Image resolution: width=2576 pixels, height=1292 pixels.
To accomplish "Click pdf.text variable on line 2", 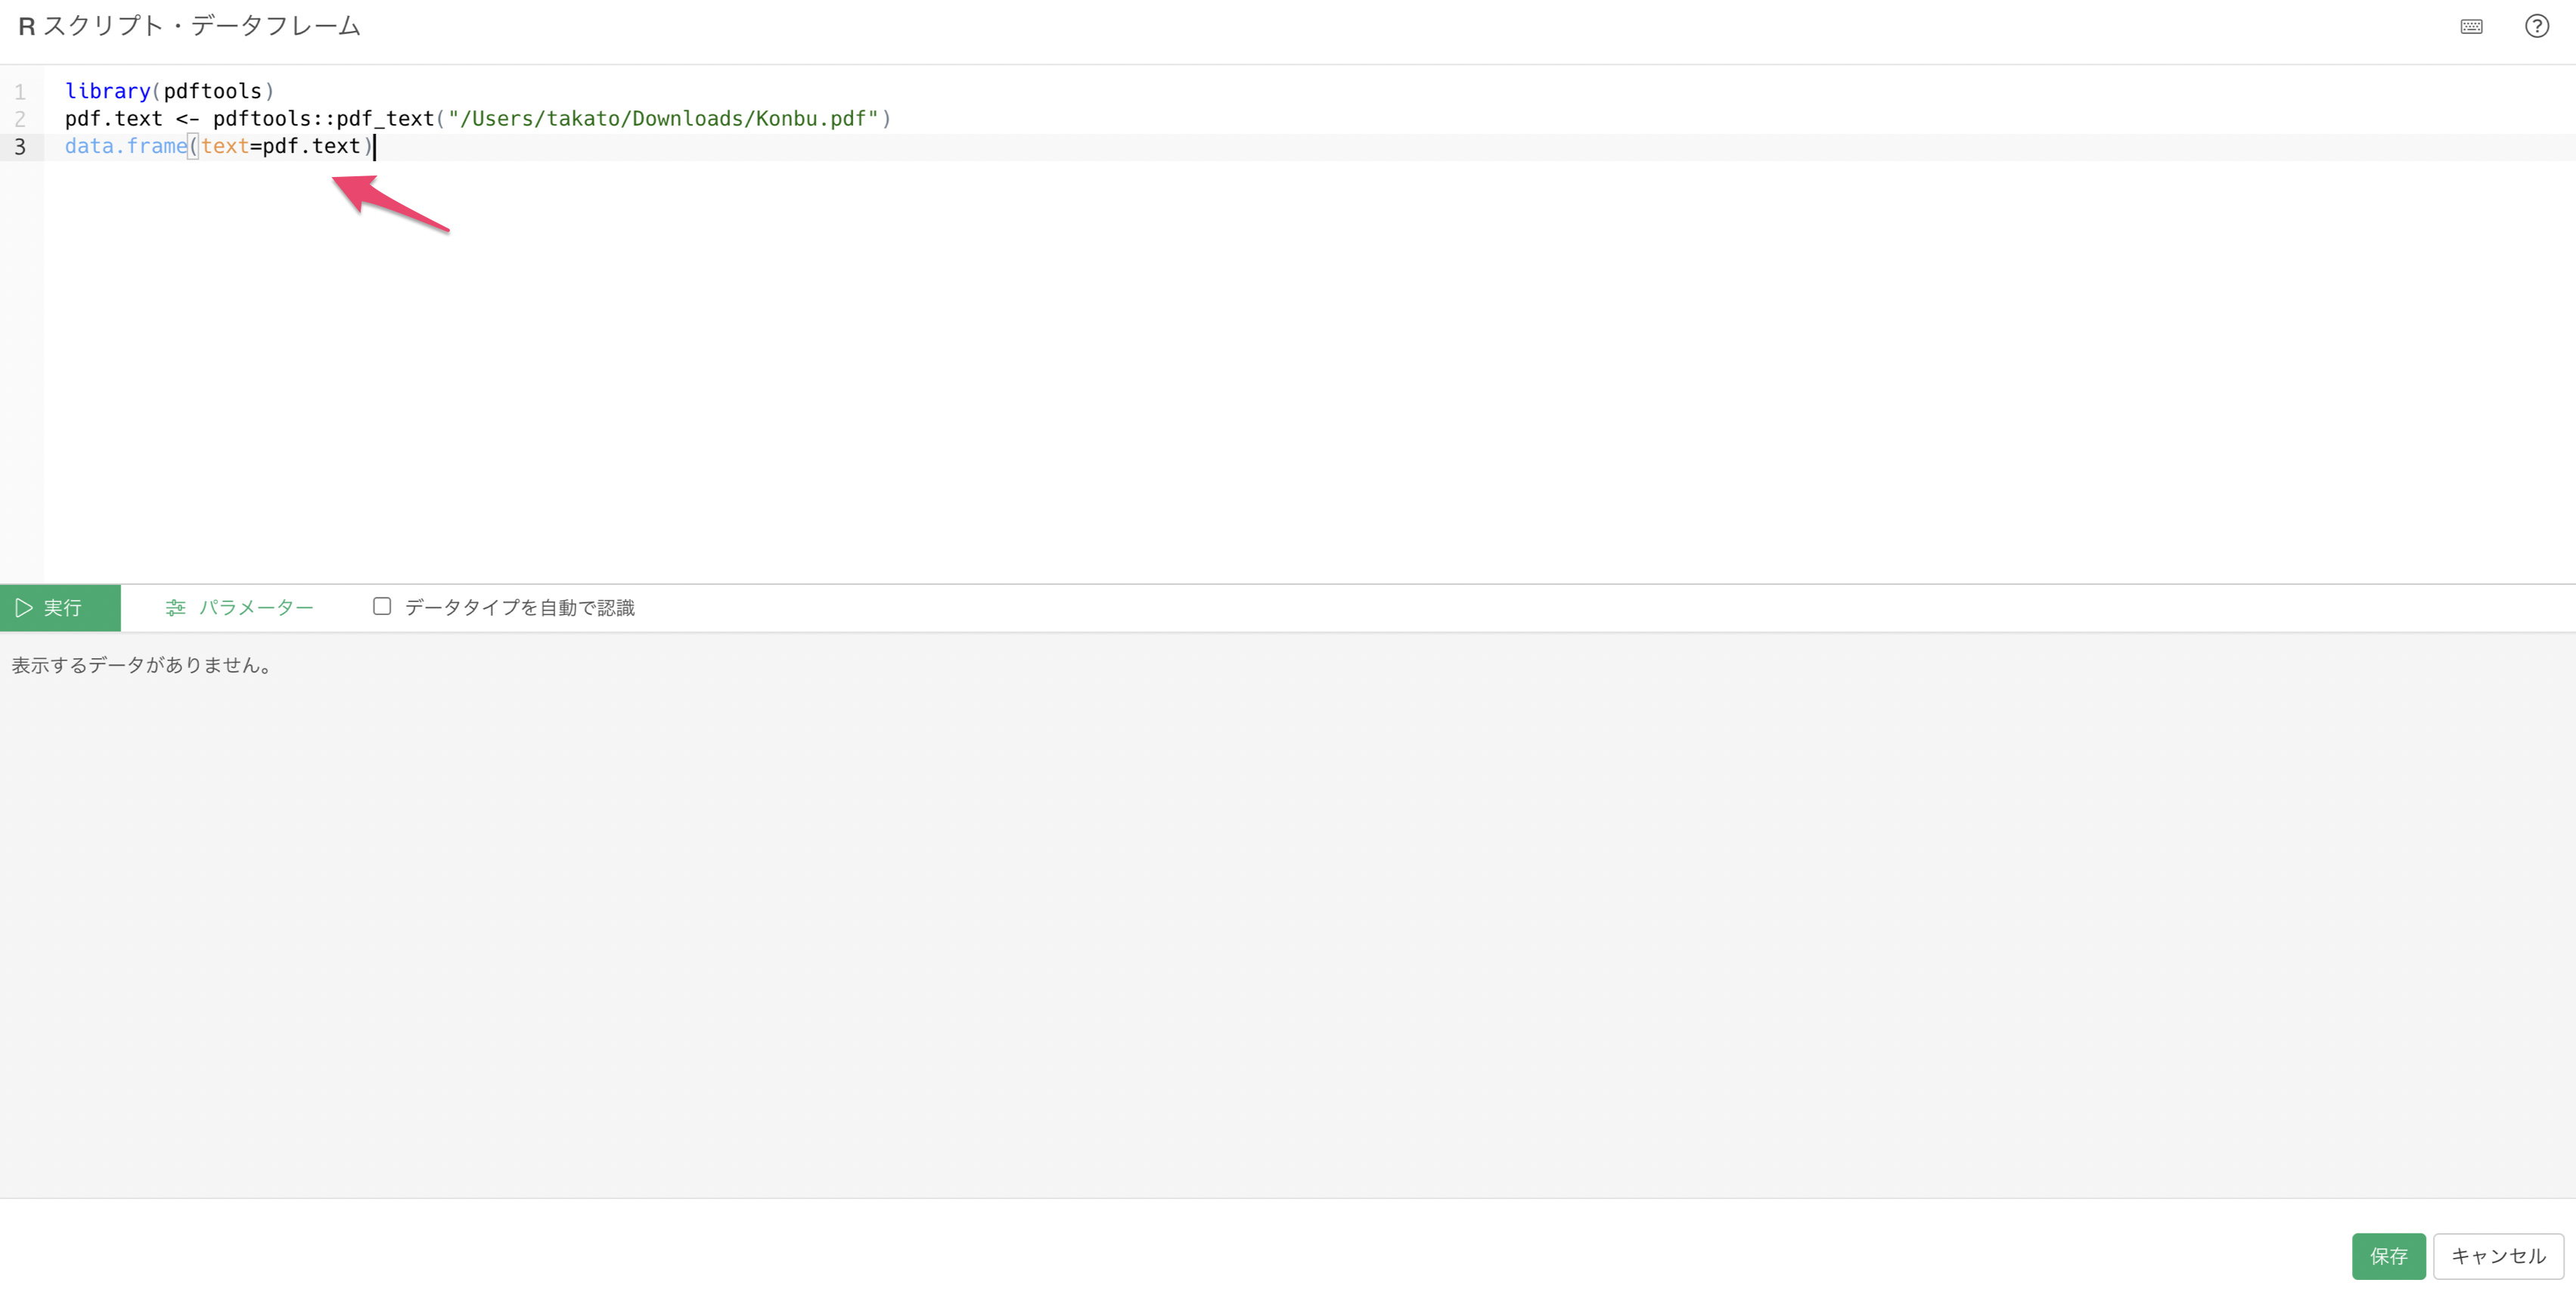I will click(113, 119).
